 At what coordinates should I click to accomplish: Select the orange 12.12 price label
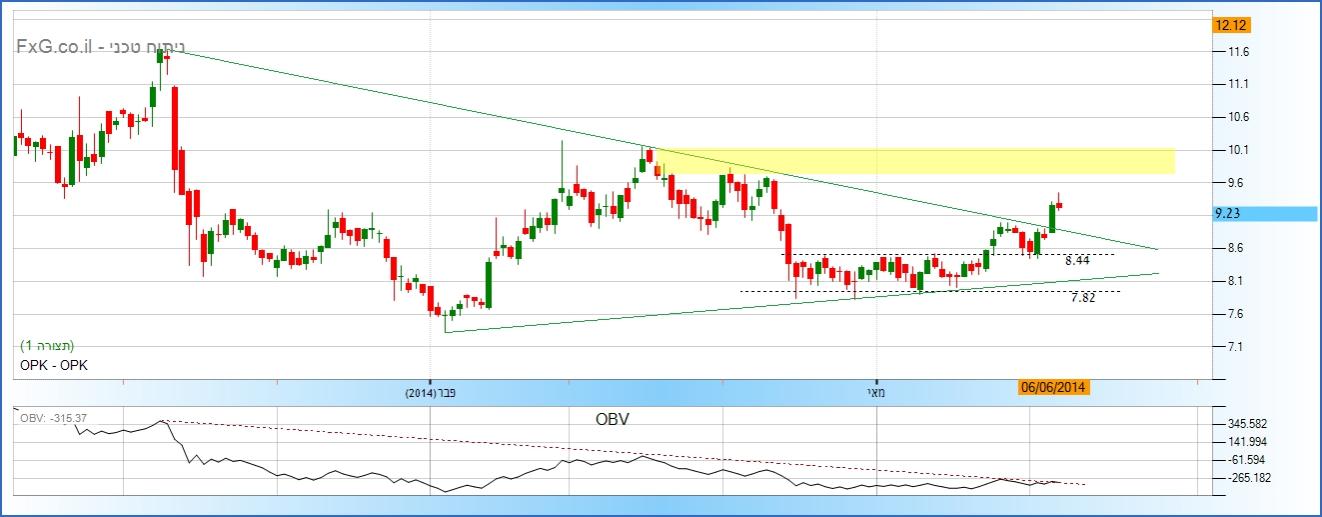coord(1228,25)
